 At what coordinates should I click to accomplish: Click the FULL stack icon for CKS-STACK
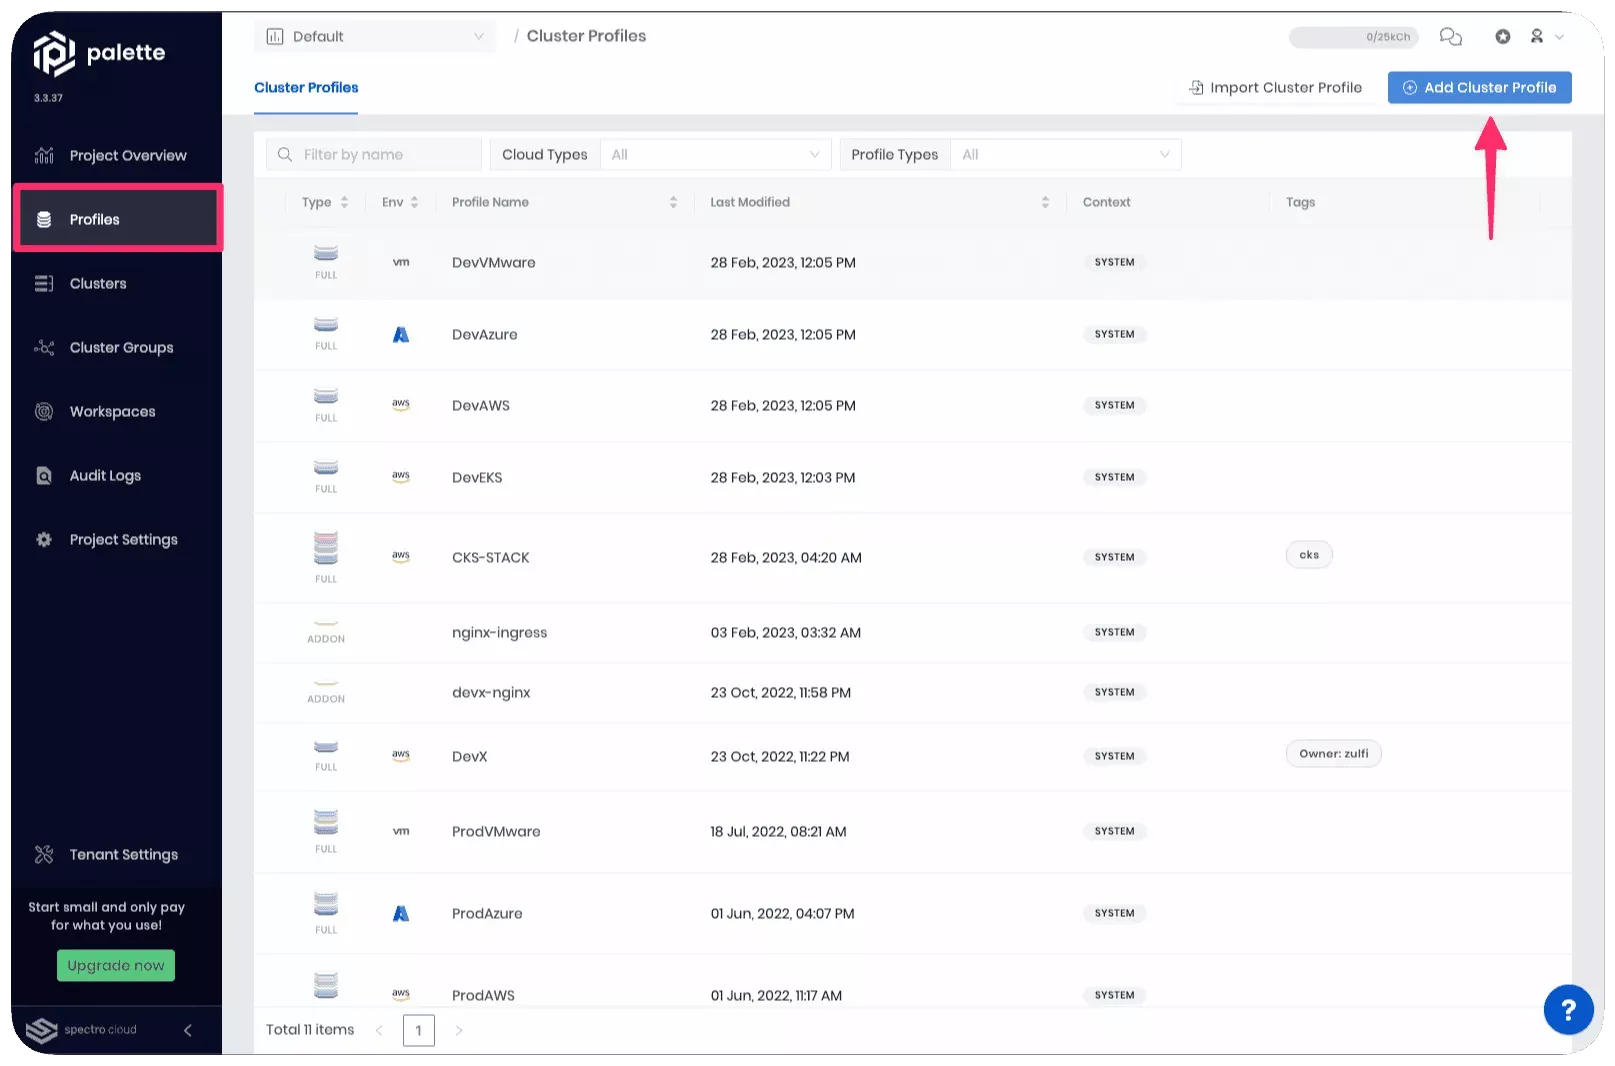[x=326, y=549]
